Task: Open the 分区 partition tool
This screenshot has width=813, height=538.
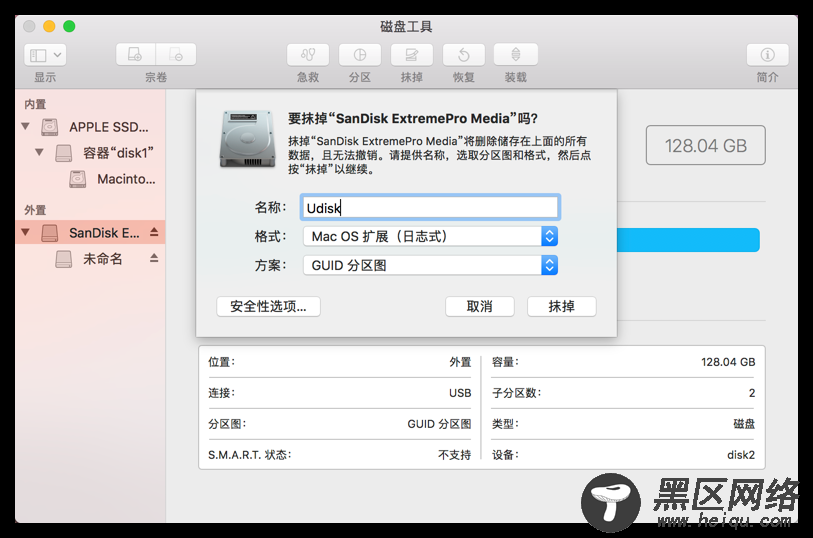Action: [x=360, y=54]
